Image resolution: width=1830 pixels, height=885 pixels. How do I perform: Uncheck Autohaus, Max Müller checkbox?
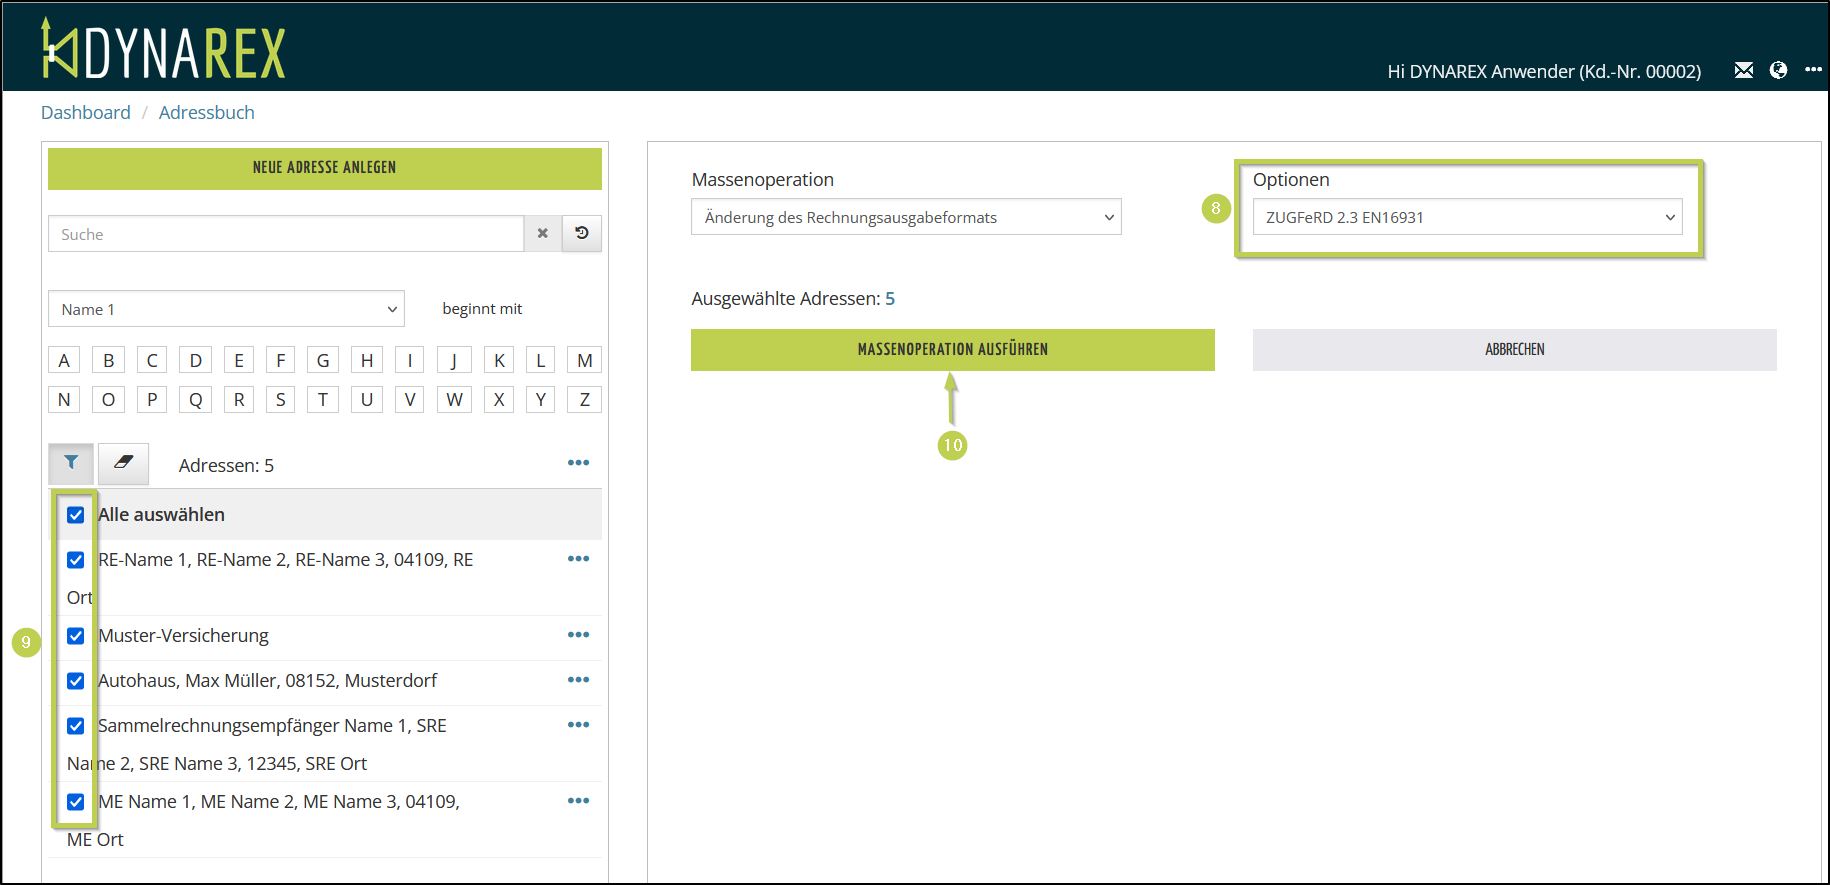[x=76, y=681]
